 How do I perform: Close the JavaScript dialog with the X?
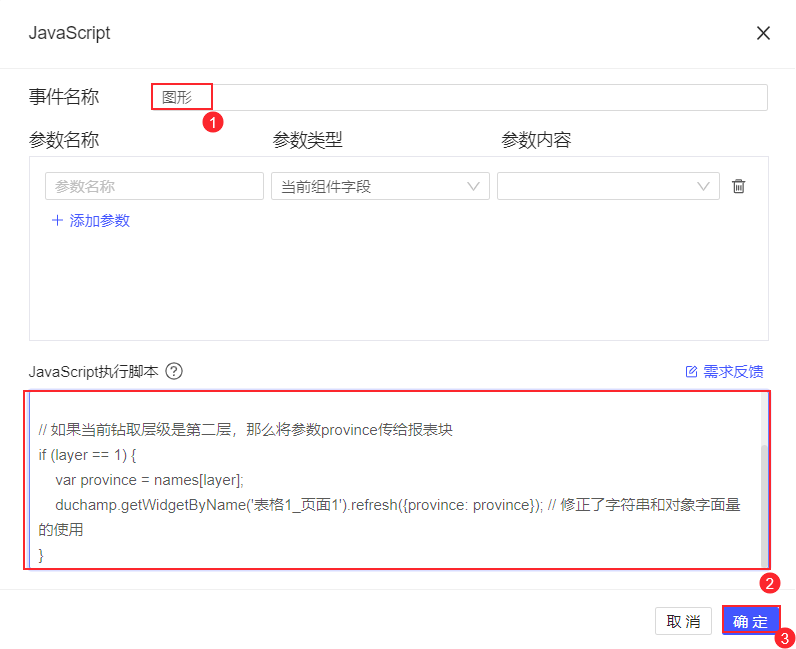click(x=763, y=34)
